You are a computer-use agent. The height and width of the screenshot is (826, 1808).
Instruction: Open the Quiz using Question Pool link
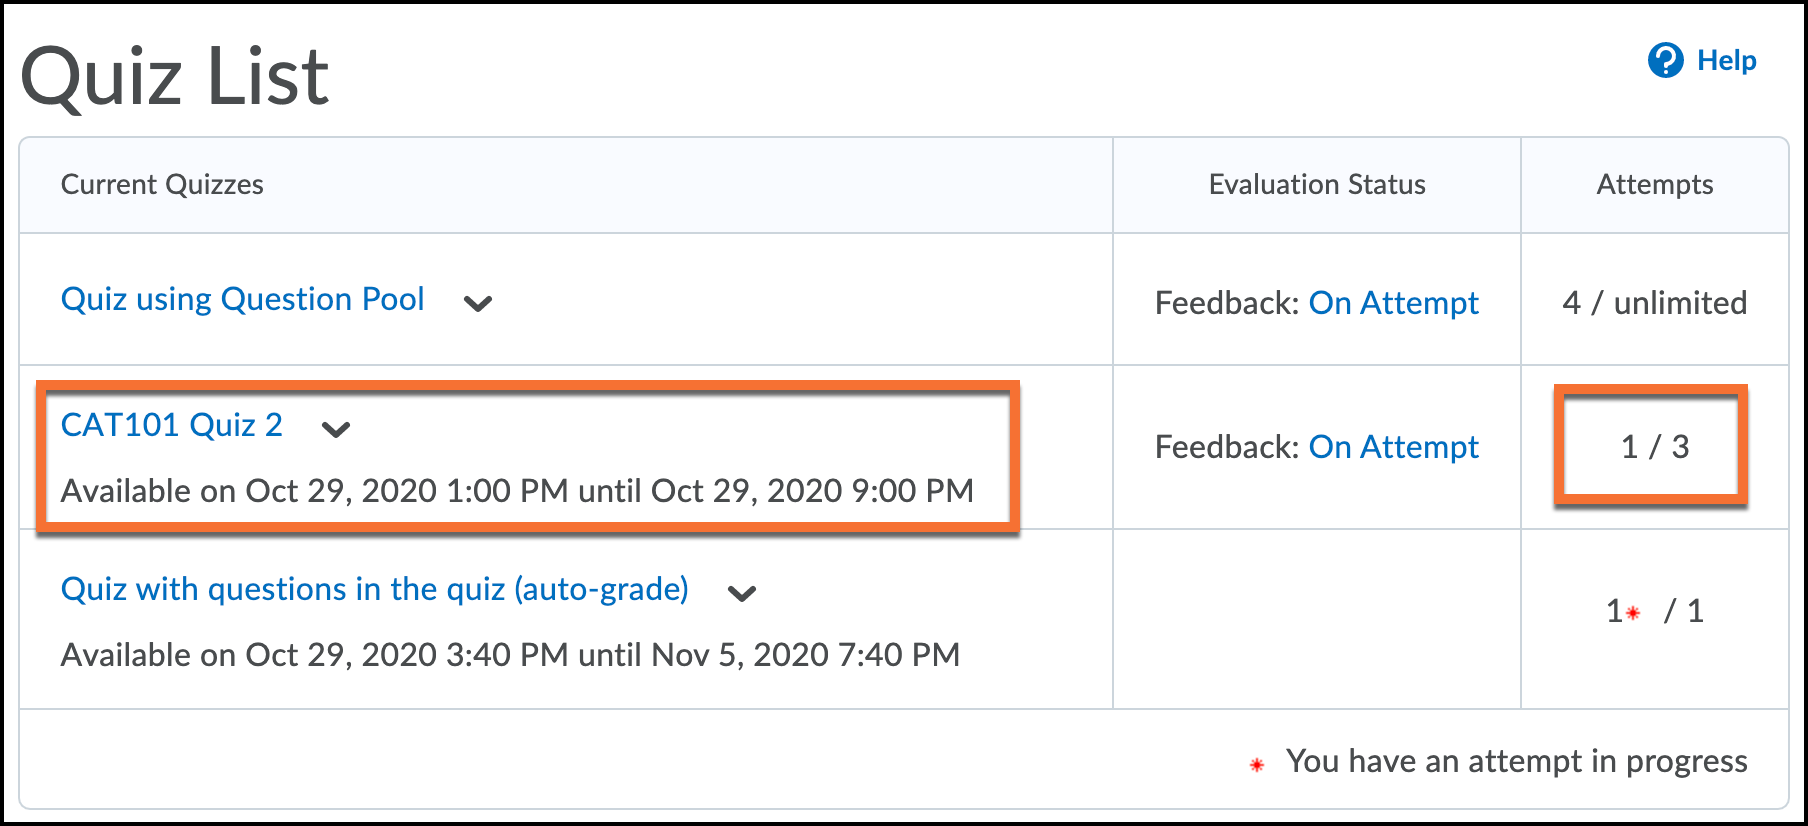coord(242,299)
